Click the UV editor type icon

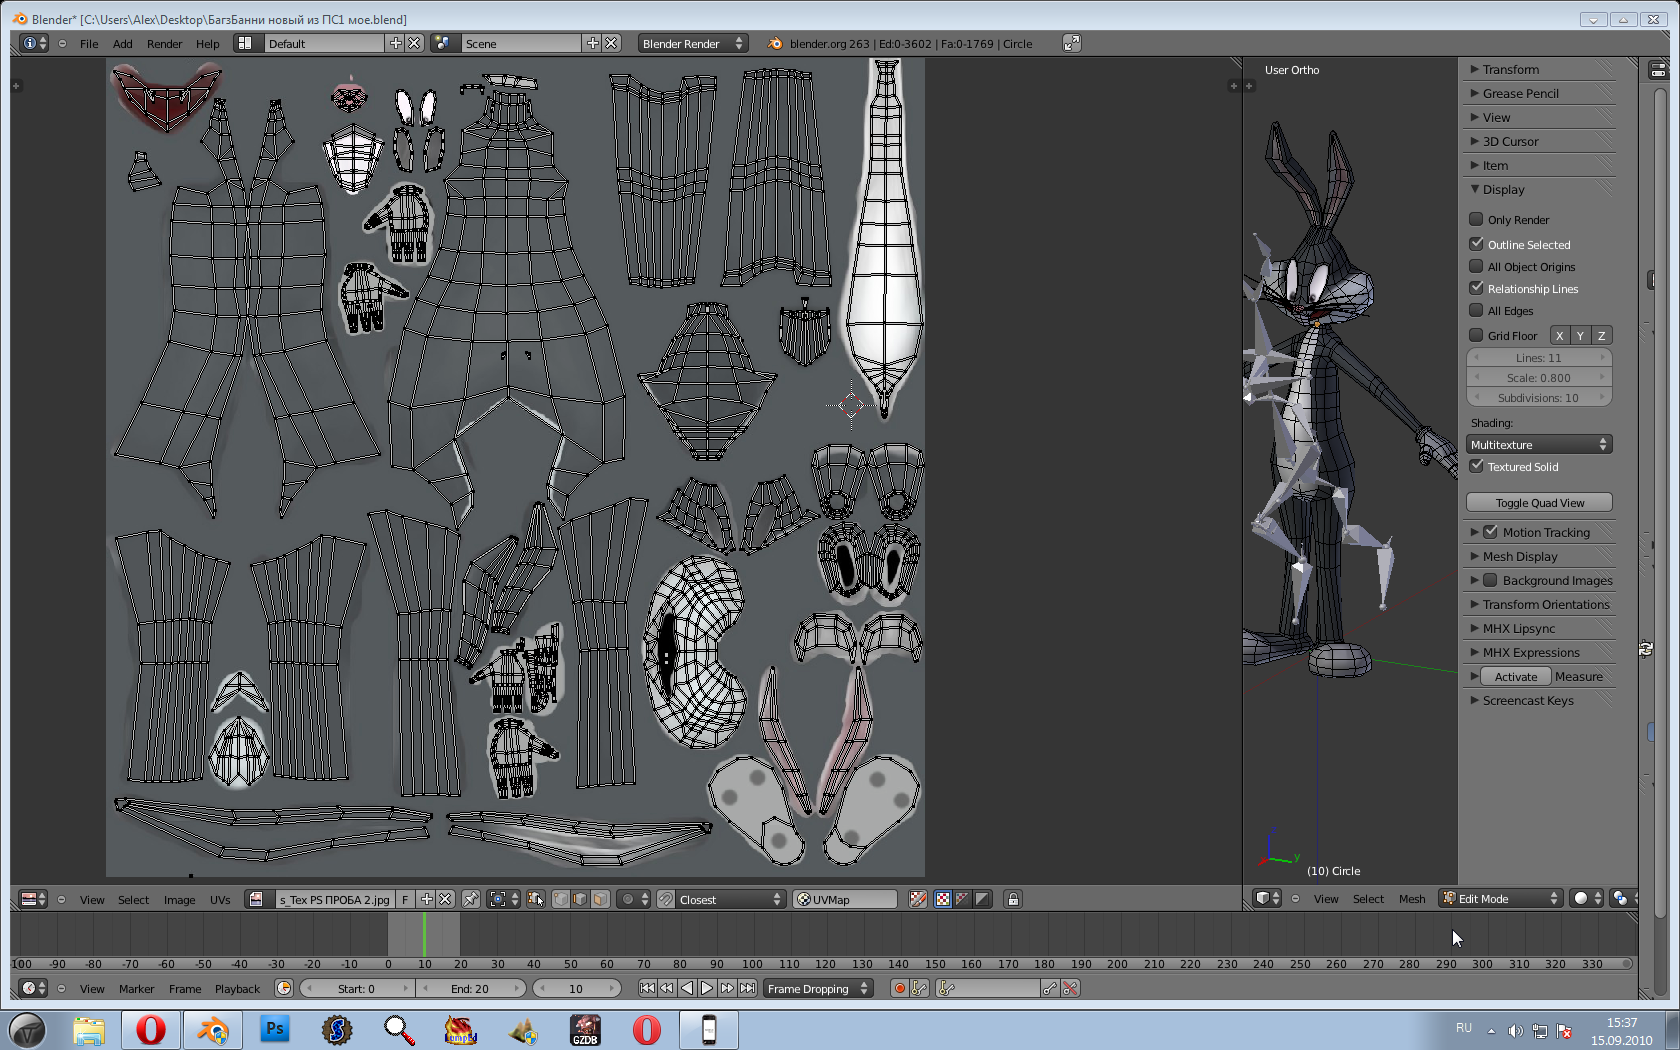[x=34, y=899]
